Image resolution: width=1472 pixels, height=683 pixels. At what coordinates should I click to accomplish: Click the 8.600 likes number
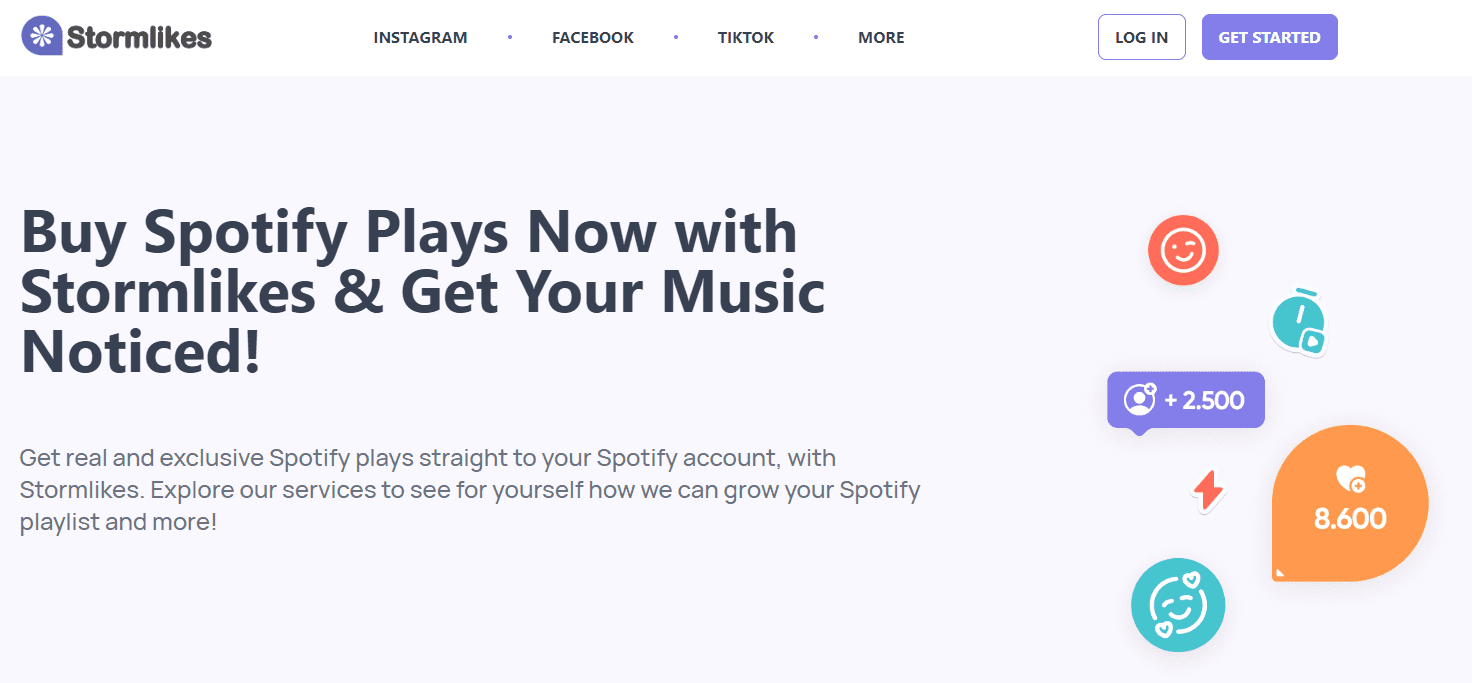click(x=1350, y=519)
